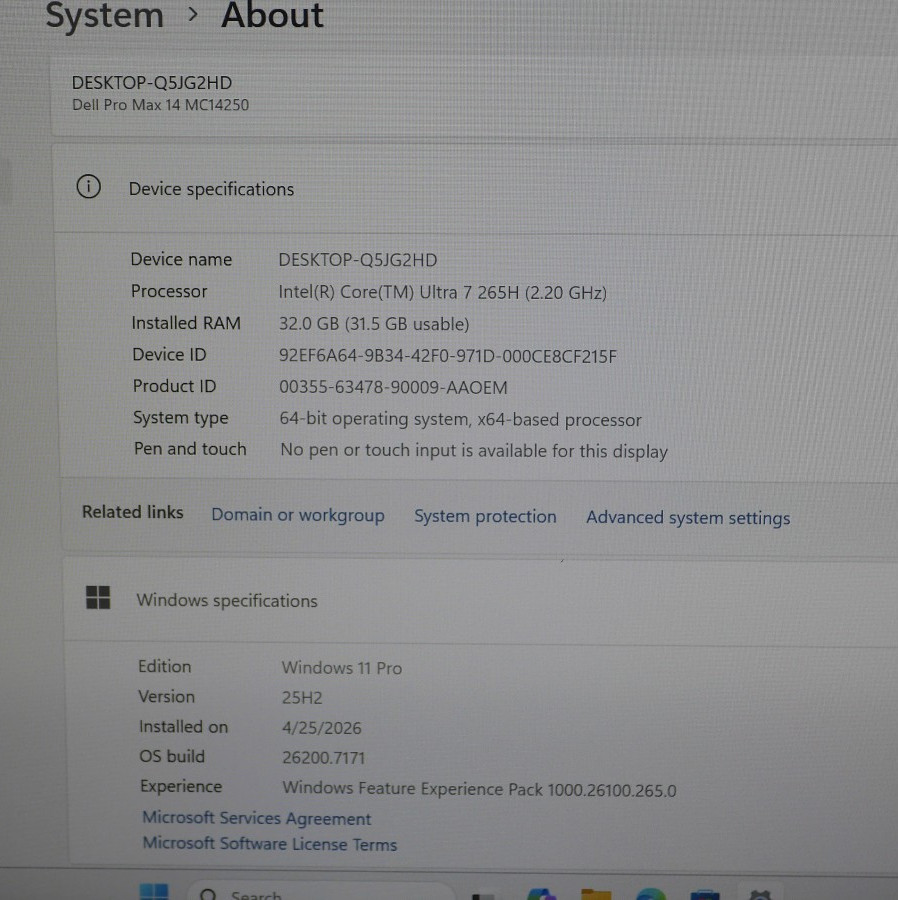Click the Pen and touch label
The image size is (898, 900).
[190, 449]
